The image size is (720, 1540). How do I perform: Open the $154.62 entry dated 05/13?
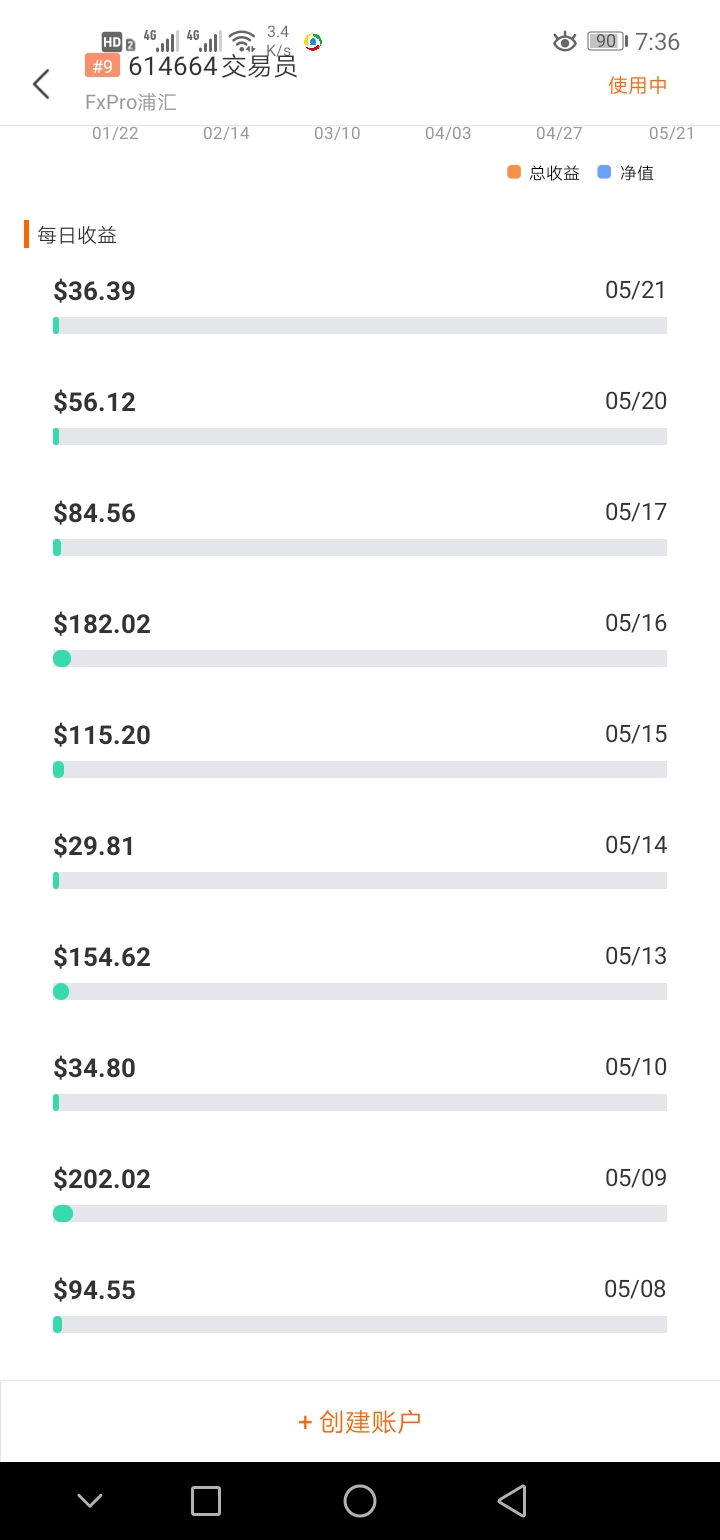pos(360,971)
